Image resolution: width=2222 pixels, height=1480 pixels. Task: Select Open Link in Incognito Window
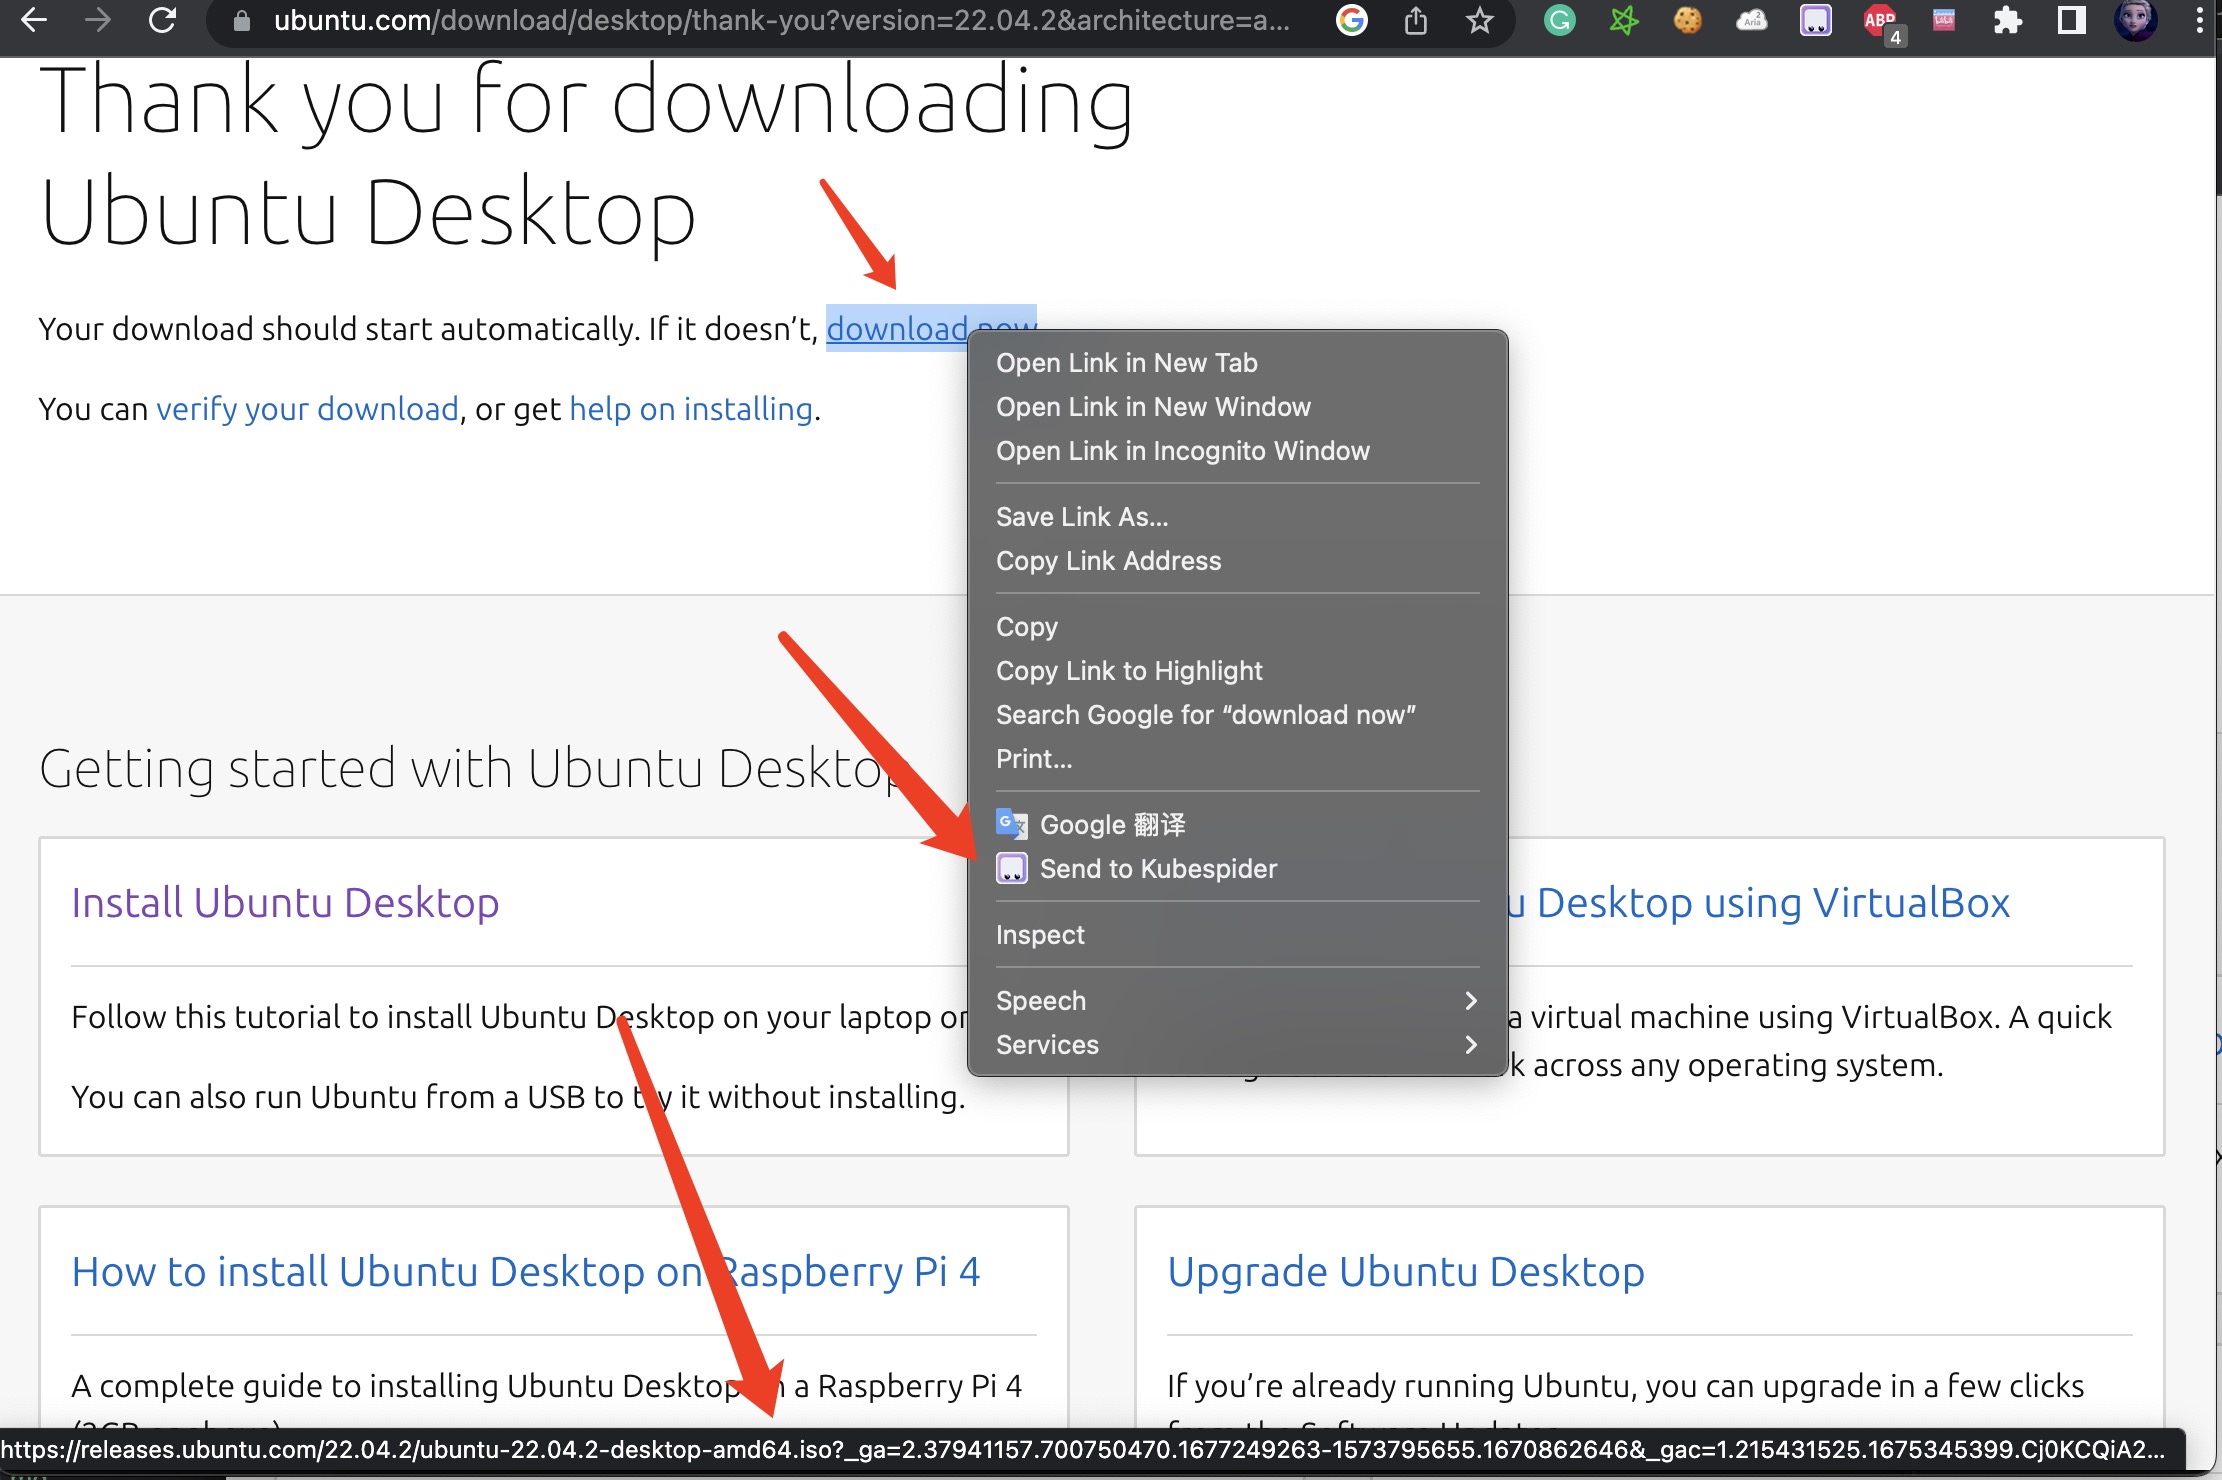(x=1183, y=449)
